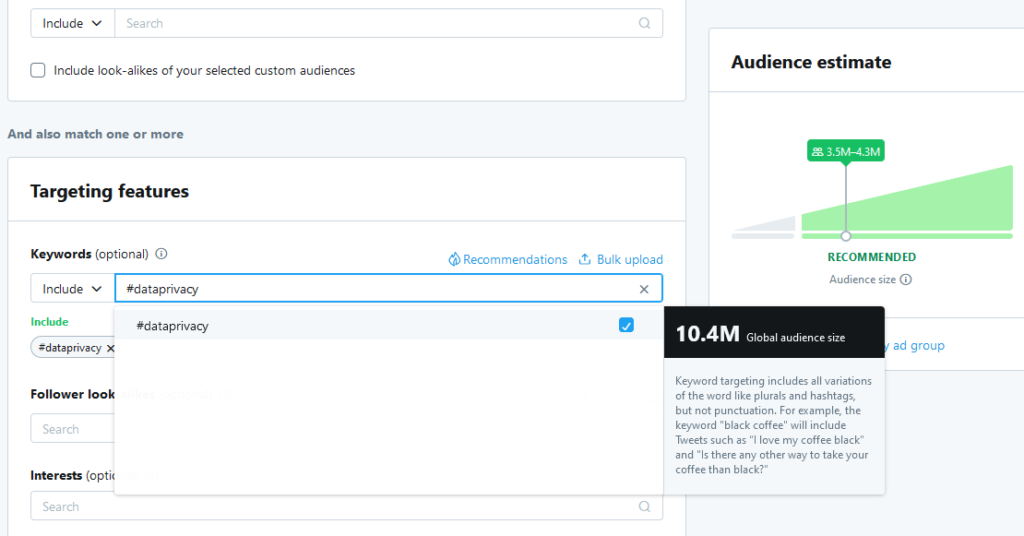Click the Targeting features heading
Image resolution: width=1024 pixels, height=536 pixels.
coord(110,191)
